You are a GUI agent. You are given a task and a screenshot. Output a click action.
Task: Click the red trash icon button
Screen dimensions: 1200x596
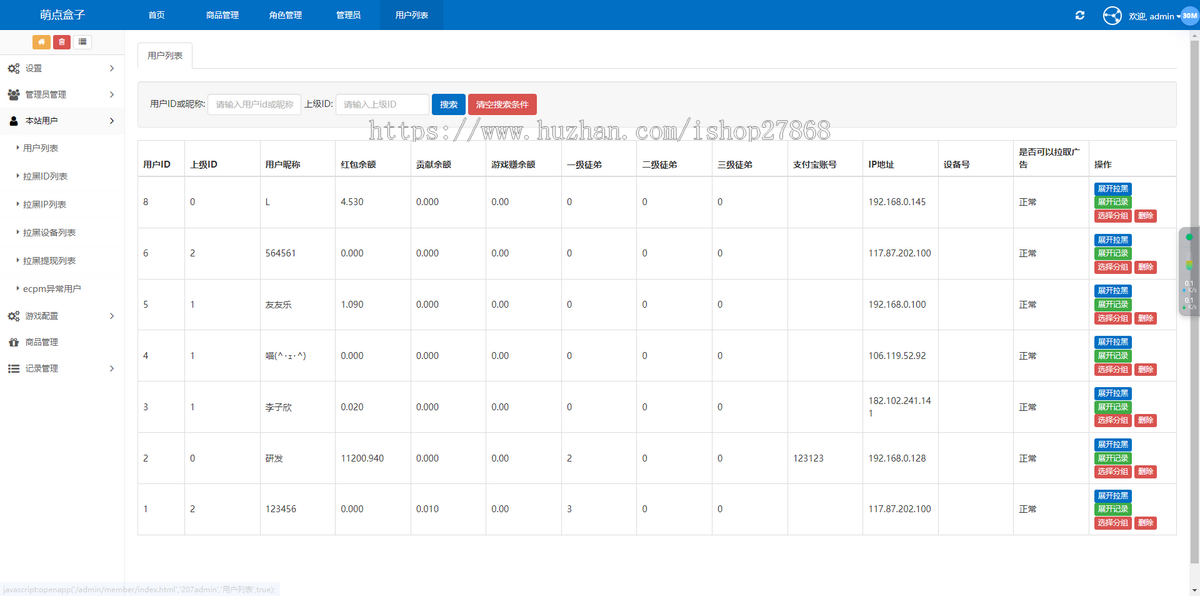pos(62,41)
